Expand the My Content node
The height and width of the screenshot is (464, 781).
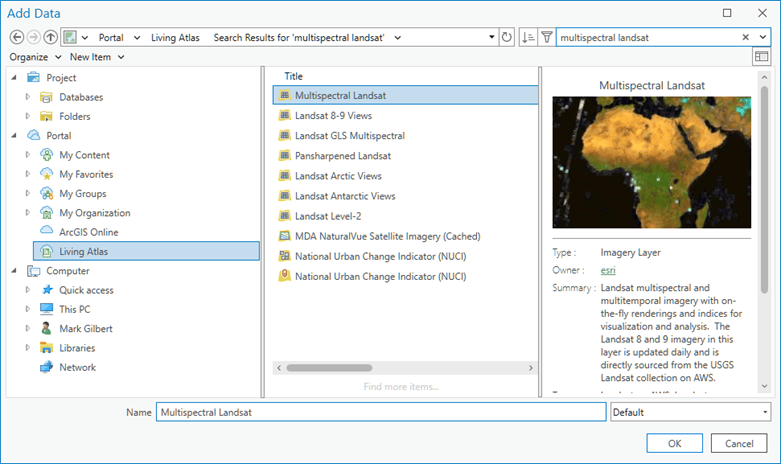[x=28, y=155]
